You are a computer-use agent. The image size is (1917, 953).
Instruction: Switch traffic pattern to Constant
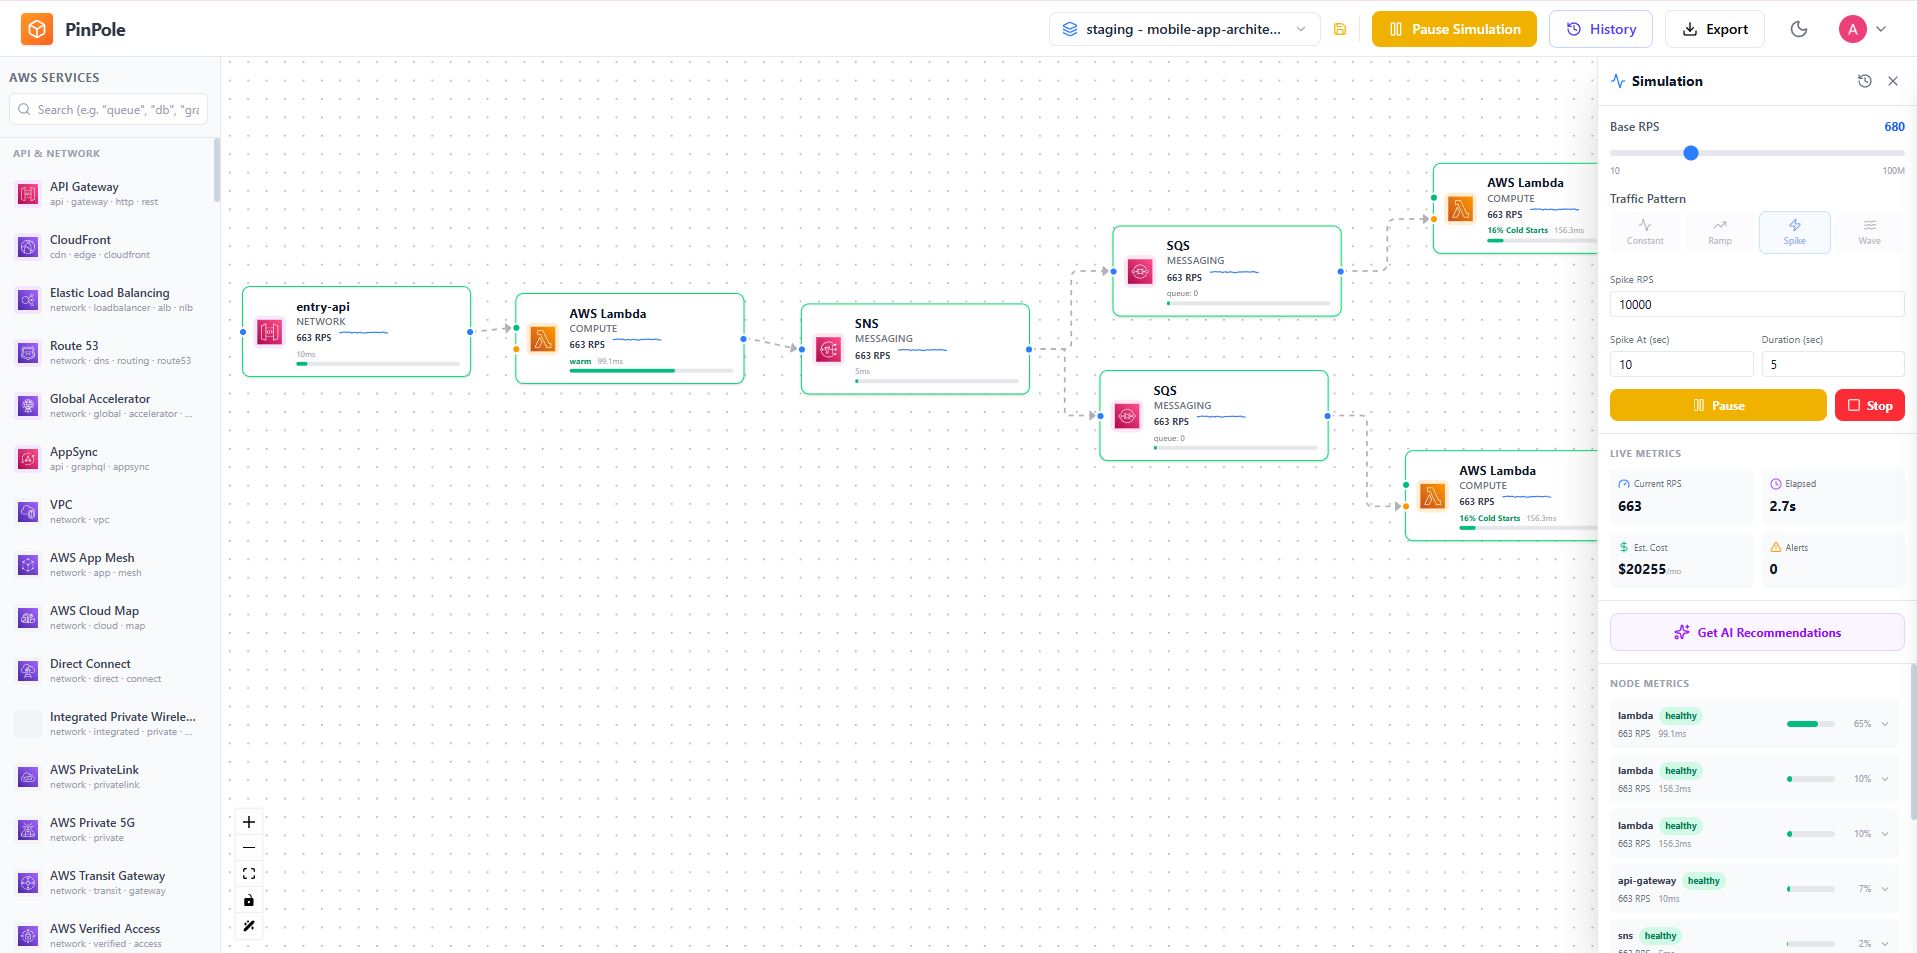(x=1644, y=232)
